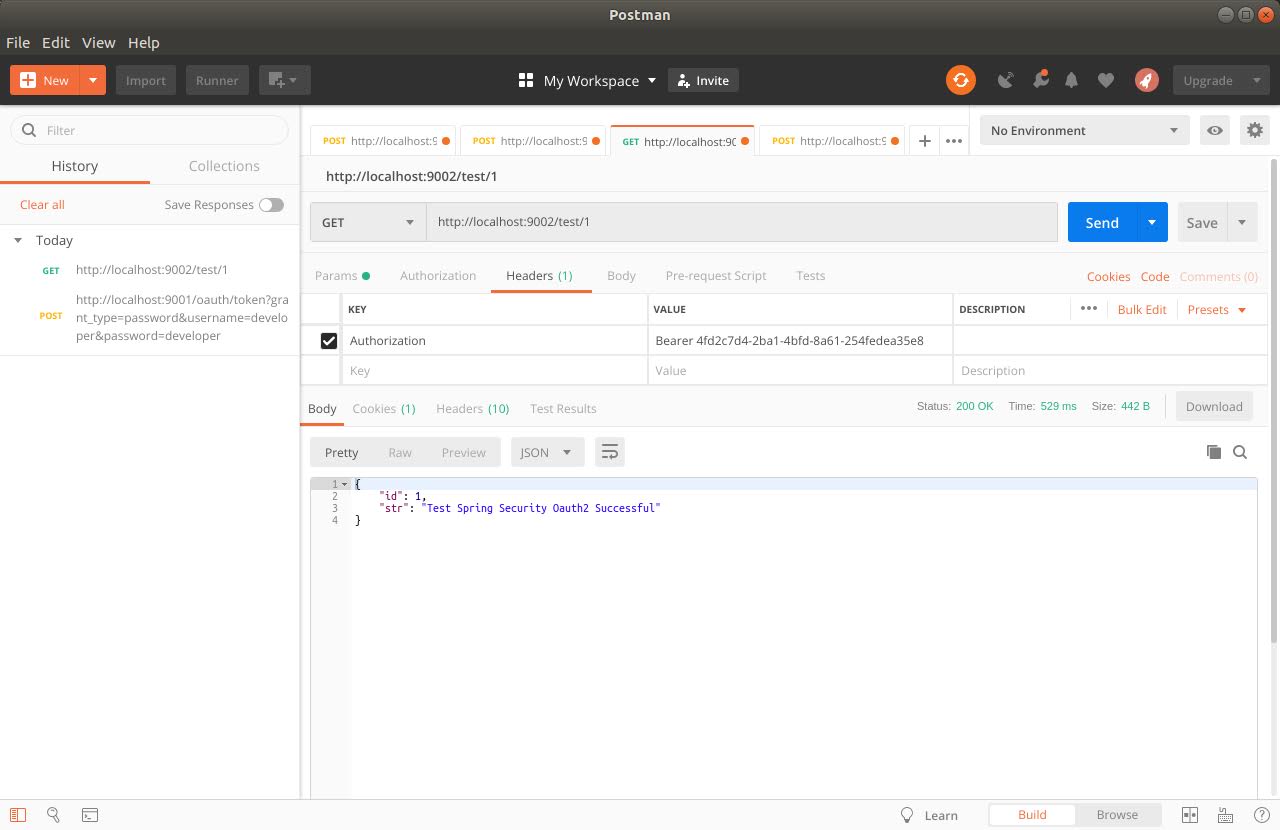Open the notifications bell icon
Image resolution: width=1280 pixels, height=830 pixels.
coord(1071,80)
